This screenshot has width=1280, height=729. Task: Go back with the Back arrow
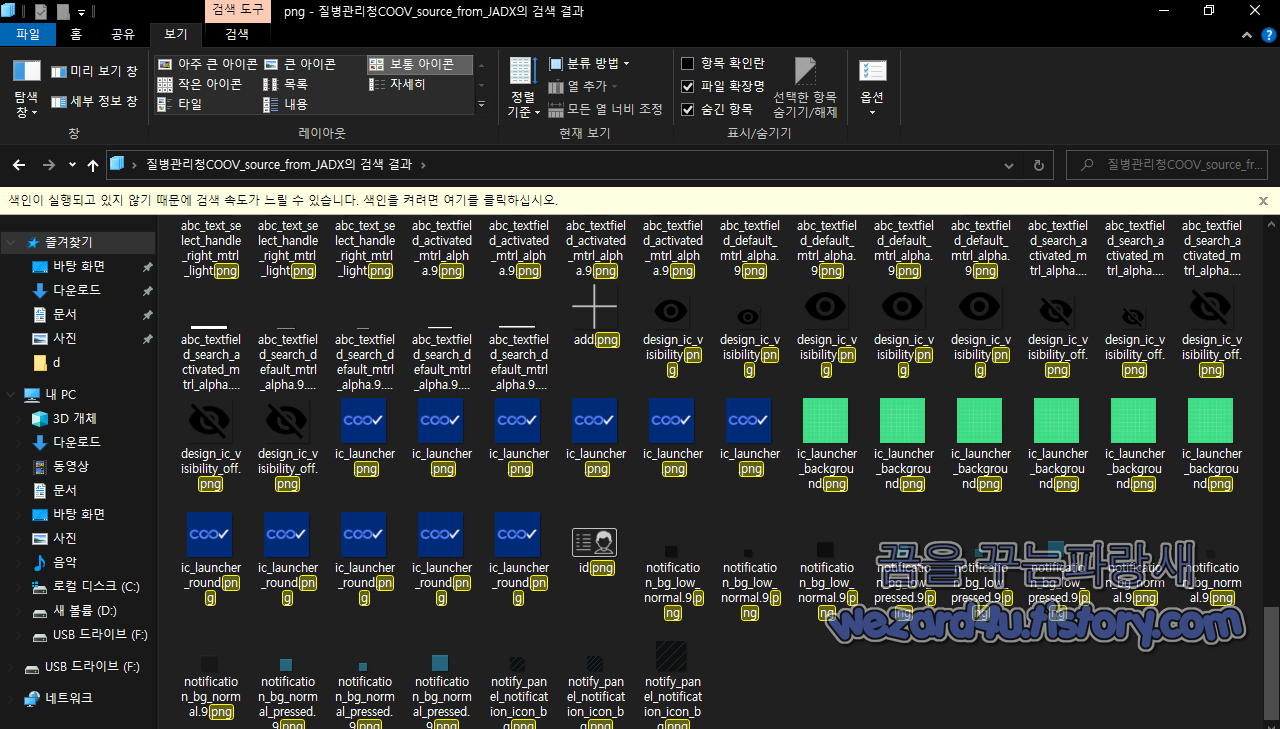[x=18, y=164]
